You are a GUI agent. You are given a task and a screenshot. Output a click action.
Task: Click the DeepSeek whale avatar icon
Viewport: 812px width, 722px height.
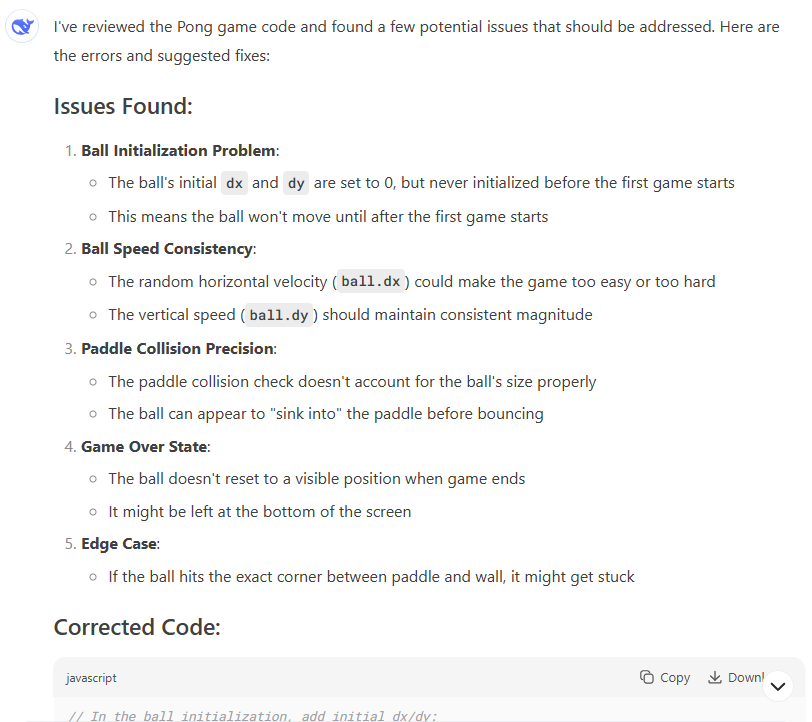22,27
